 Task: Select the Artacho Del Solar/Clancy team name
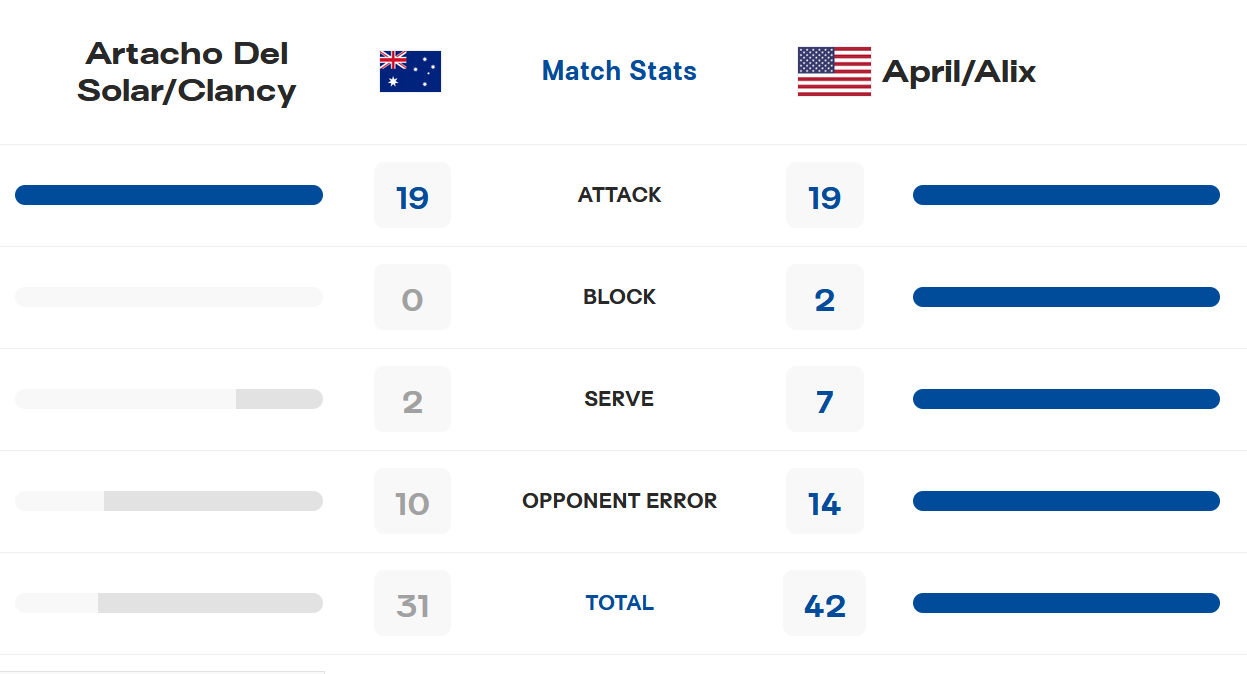pyautogui.click(x=187, y=71)
